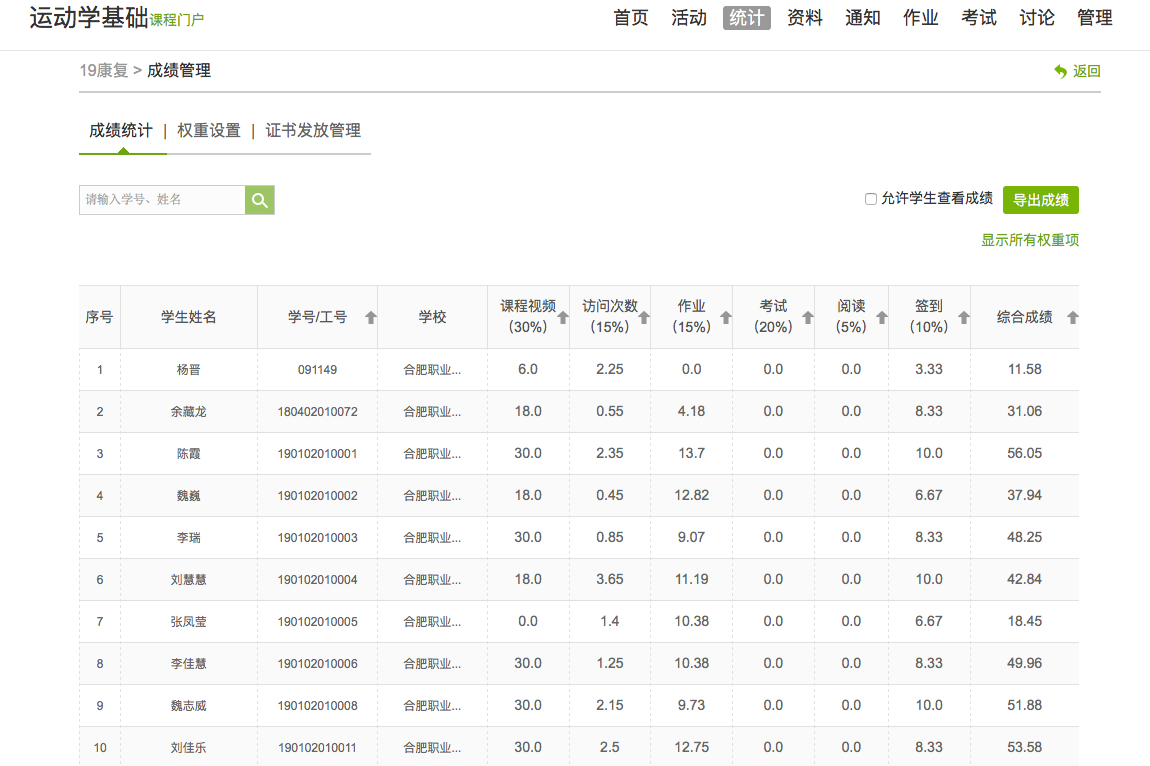Show all weight items via 显示所有权重项
1150x766 pixels.
pyautogui.click(x=1030, y=240)
